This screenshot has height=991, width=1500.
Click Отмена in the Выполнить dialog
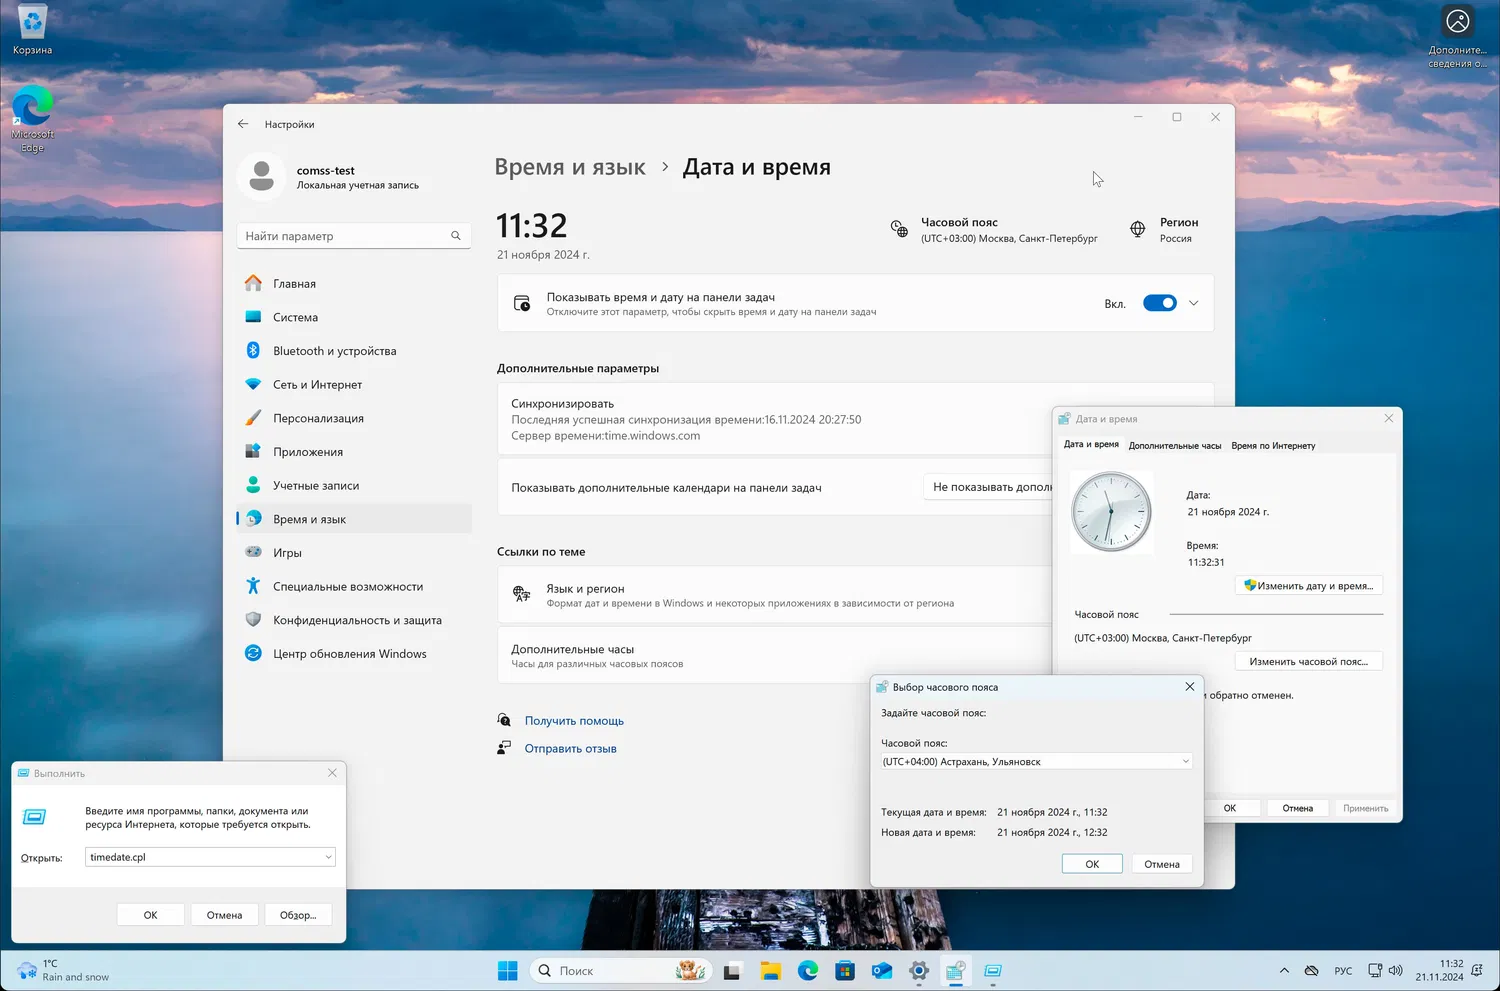pyautogui.click(x=224, y=915)
